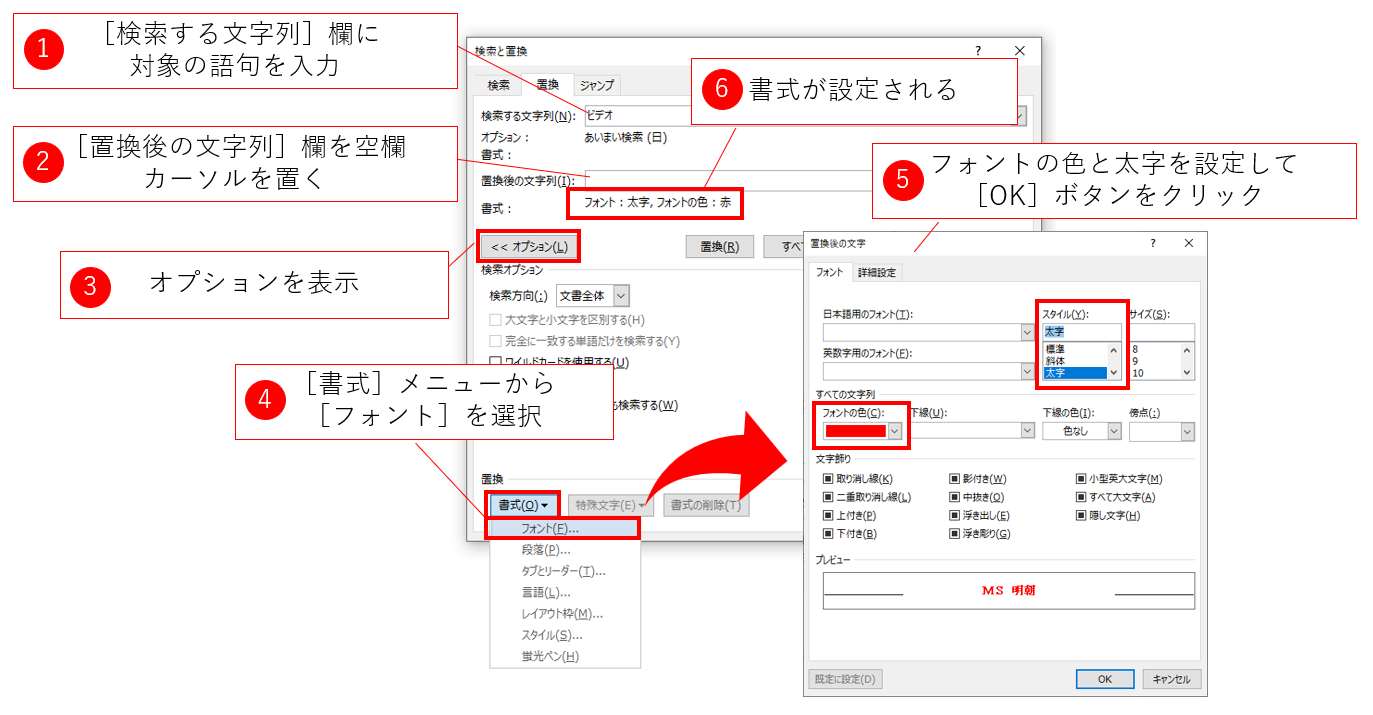Choose 蛍光ペン in the 書式 menu
This screenshot has height=715, width=1373.
tap(550, 656)
